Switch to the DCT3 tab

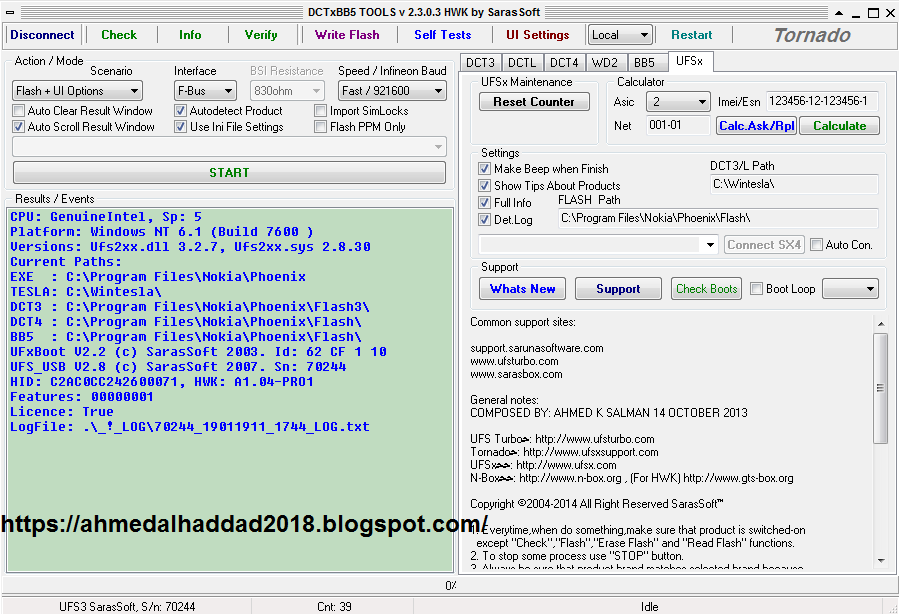(x=480, y=62)
